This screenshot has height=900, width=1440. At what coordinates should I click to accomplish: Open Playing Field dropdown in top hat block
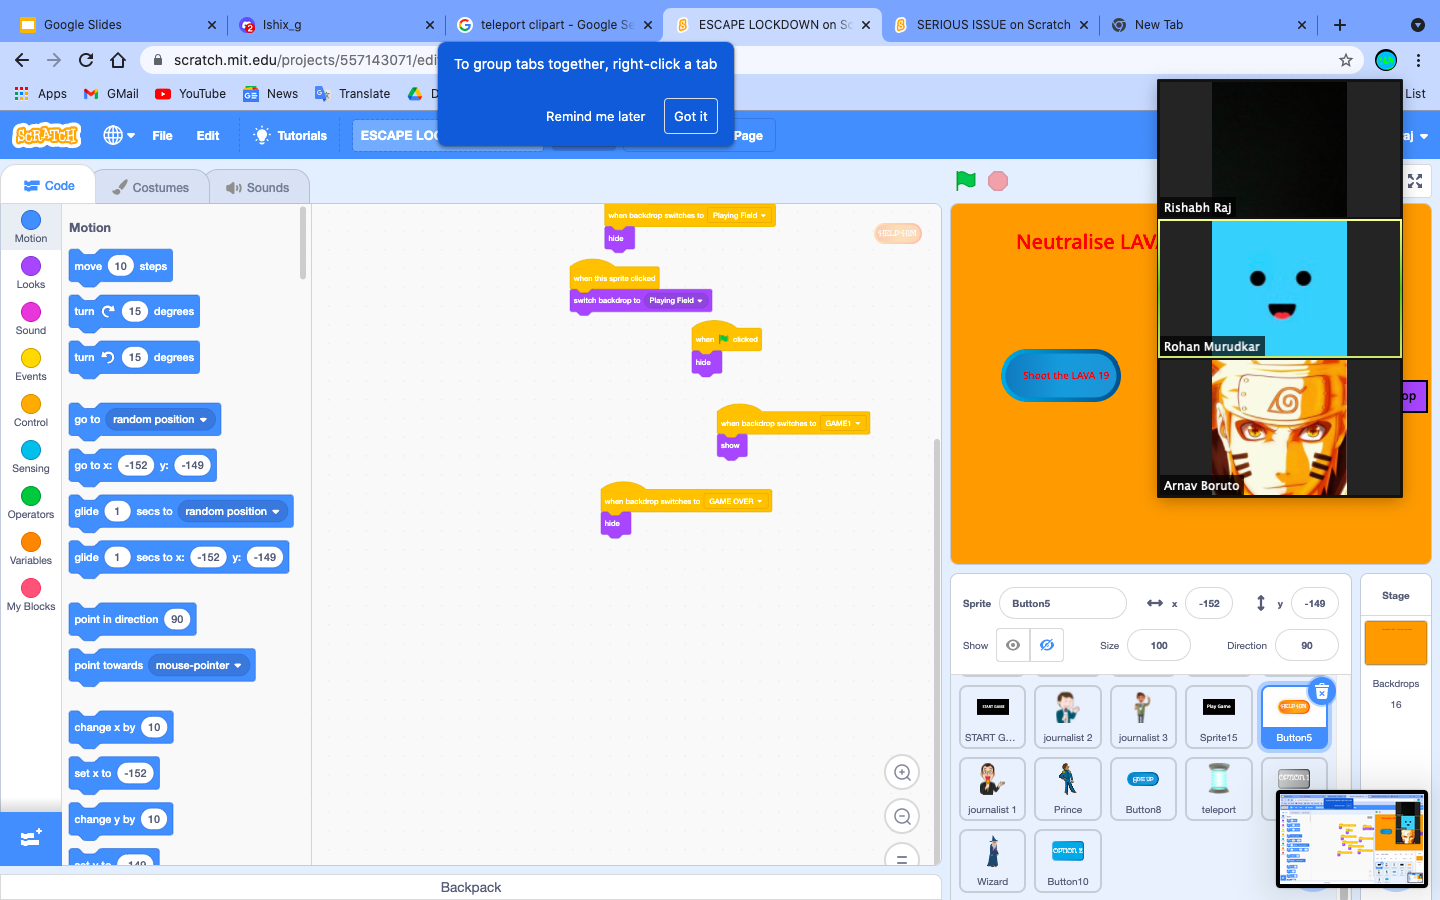[x=740, y=215]
